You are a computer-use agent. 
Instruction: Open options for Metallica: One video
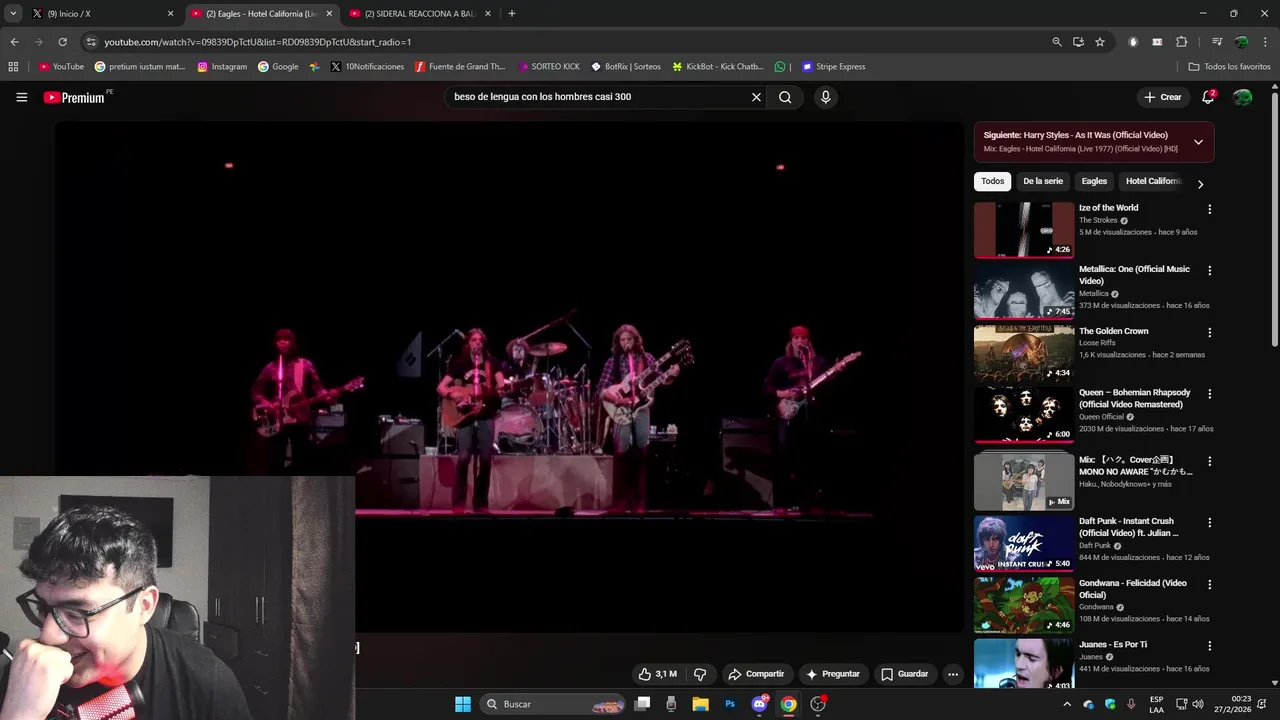pos(1209,271)
